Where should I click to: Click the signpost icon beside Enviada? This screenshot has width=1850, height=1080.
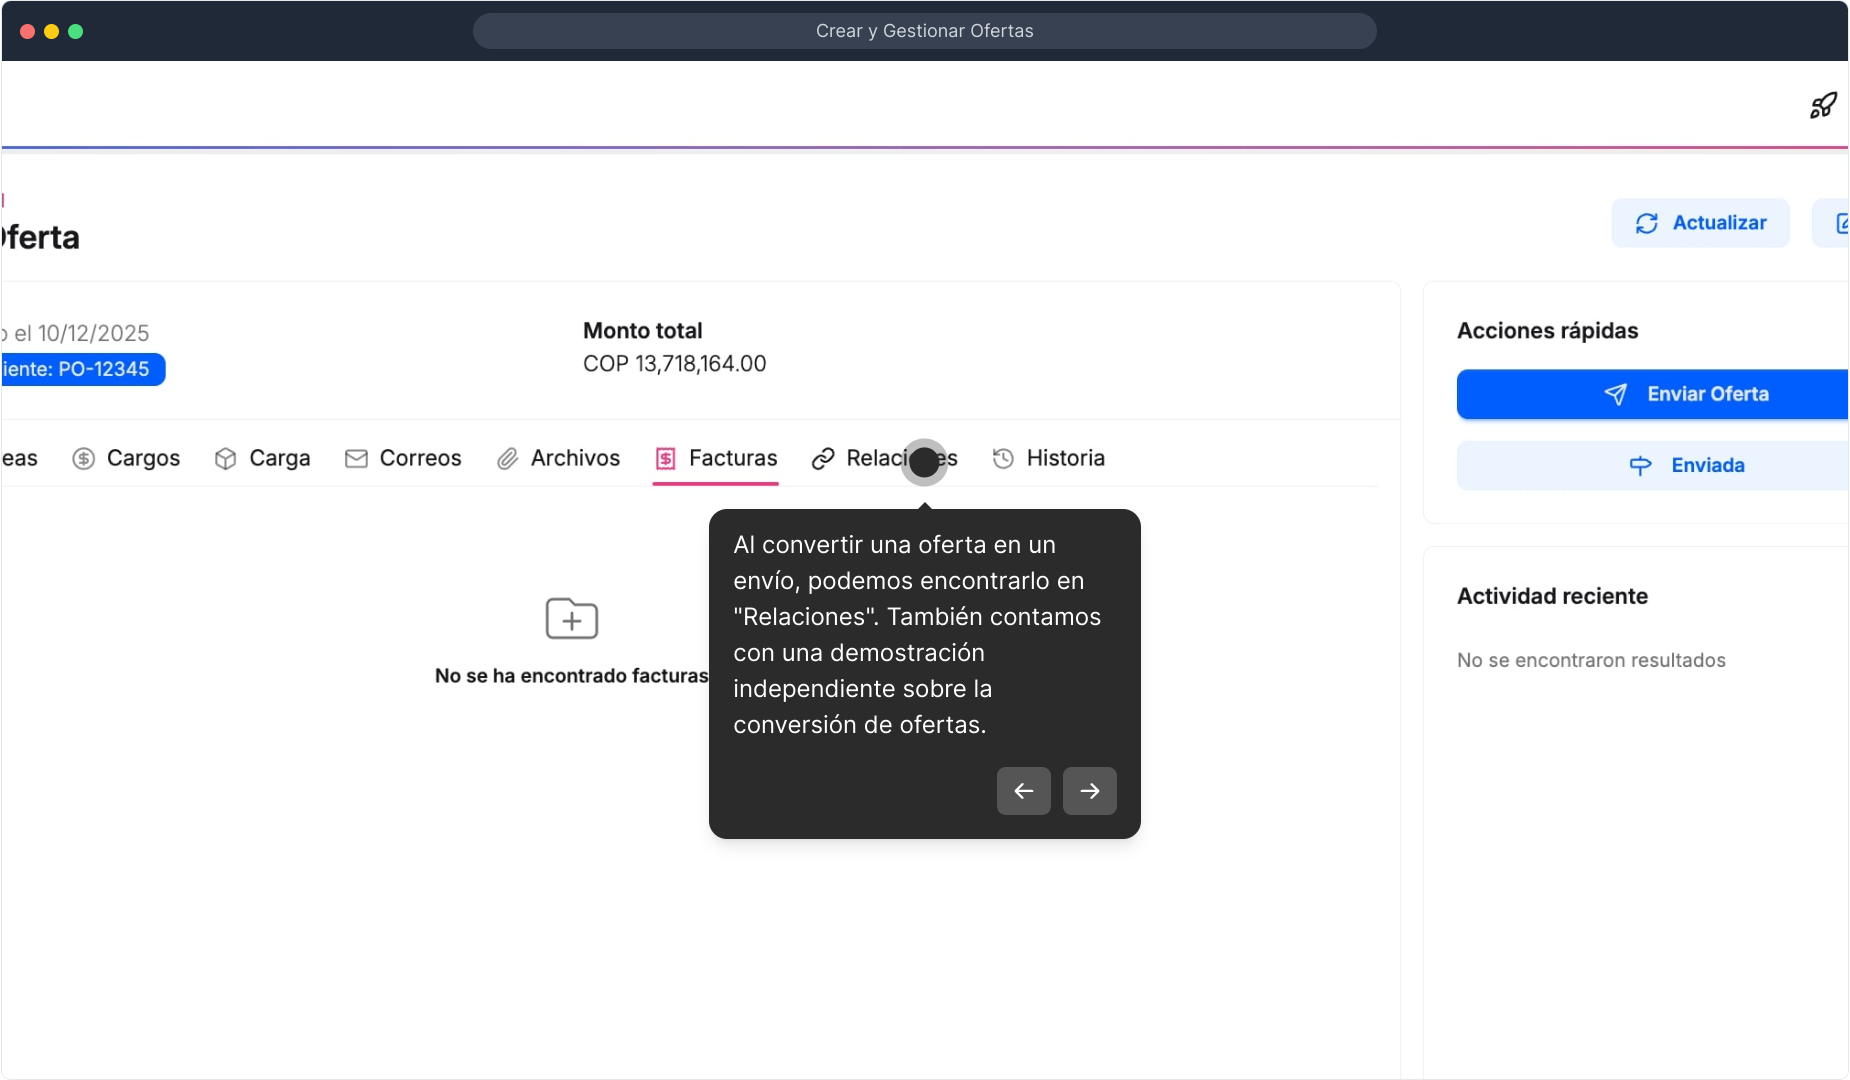tap(1640, 466)
